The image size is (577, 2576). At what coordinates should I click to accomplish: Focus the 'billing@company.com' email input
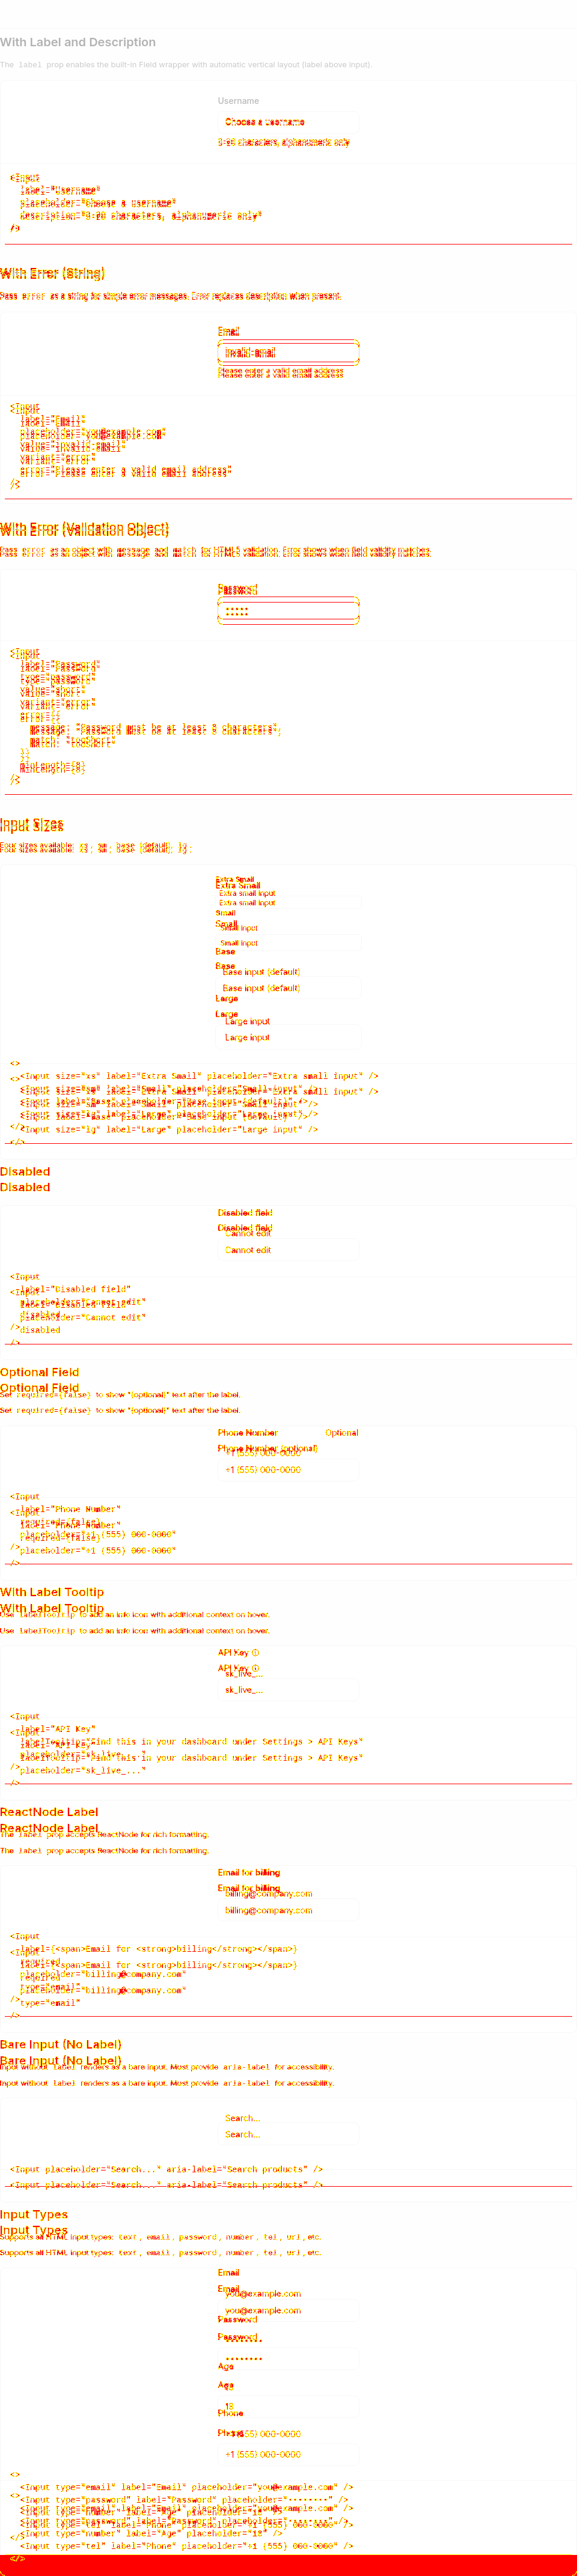(x=288, y=1910)
